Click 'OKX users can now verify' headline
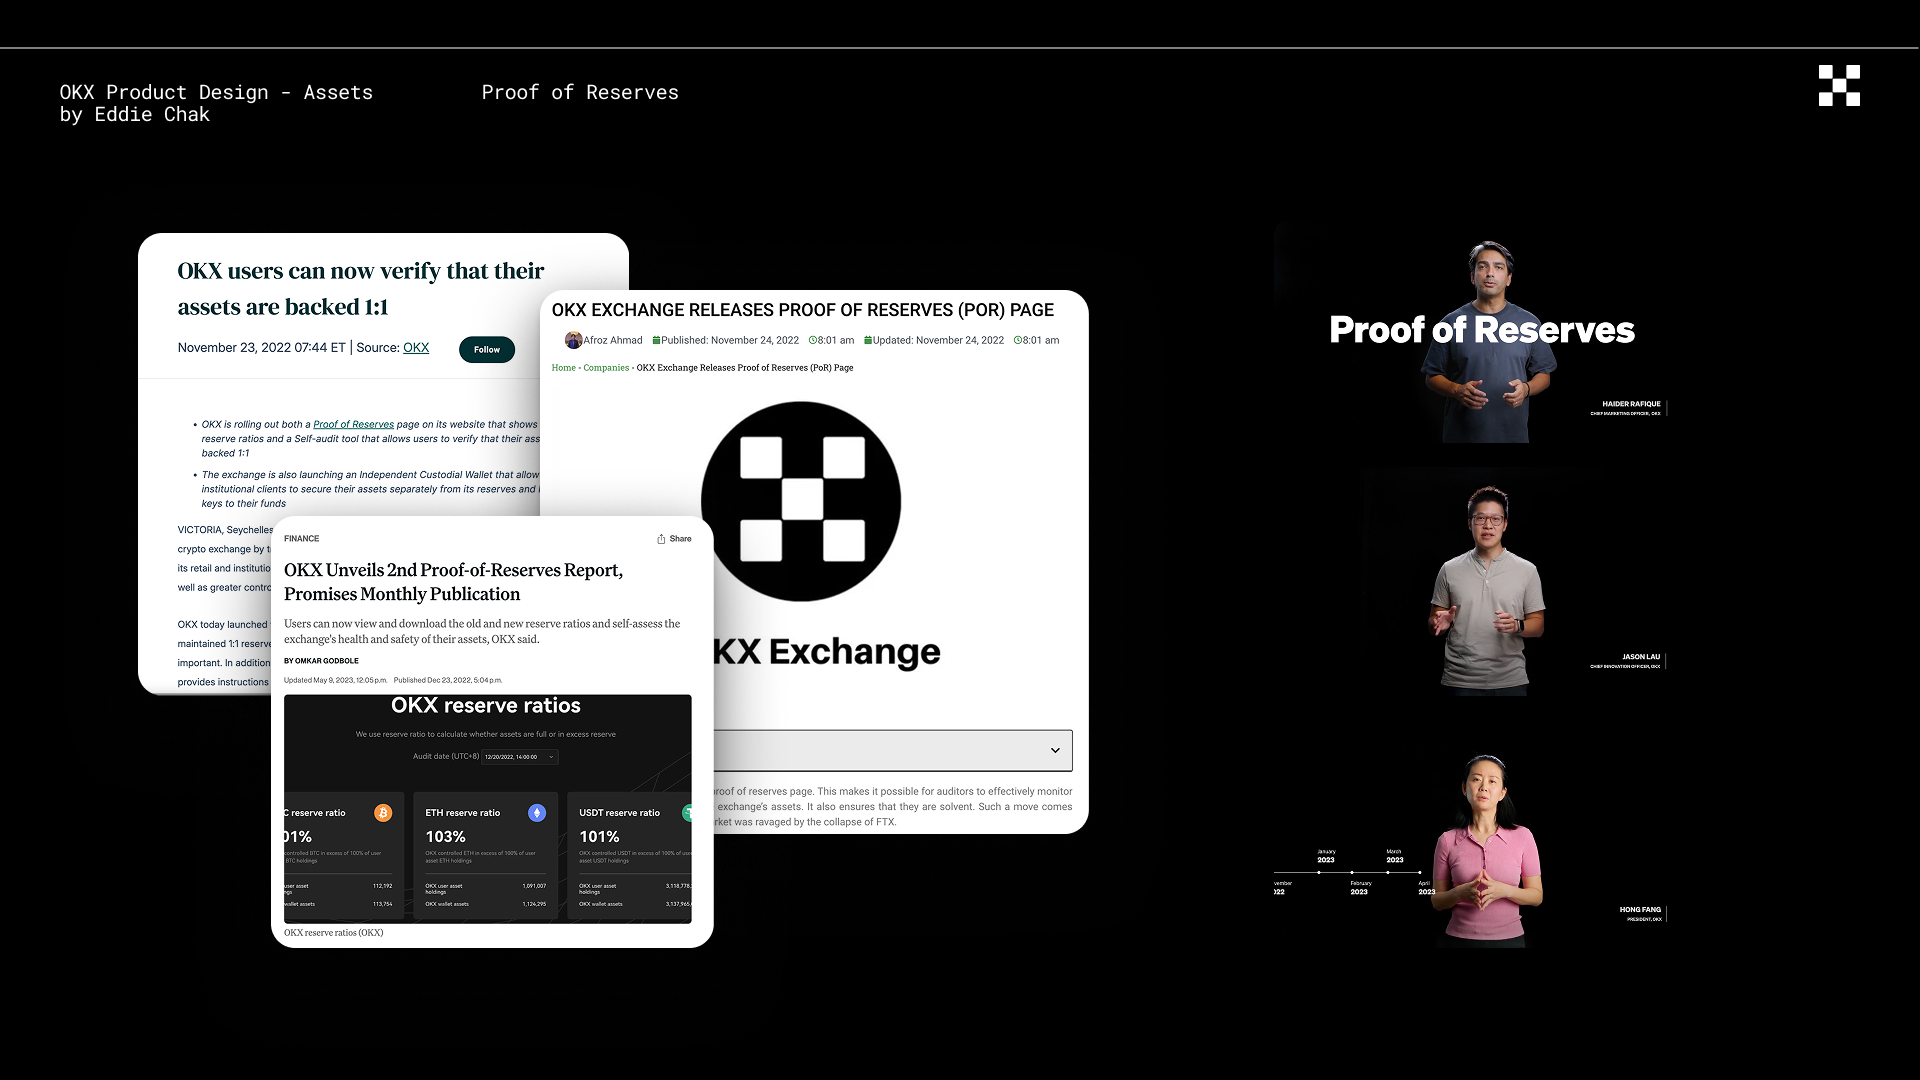The width and height of the screenshot is (1920, 1080). pos(361,289)
